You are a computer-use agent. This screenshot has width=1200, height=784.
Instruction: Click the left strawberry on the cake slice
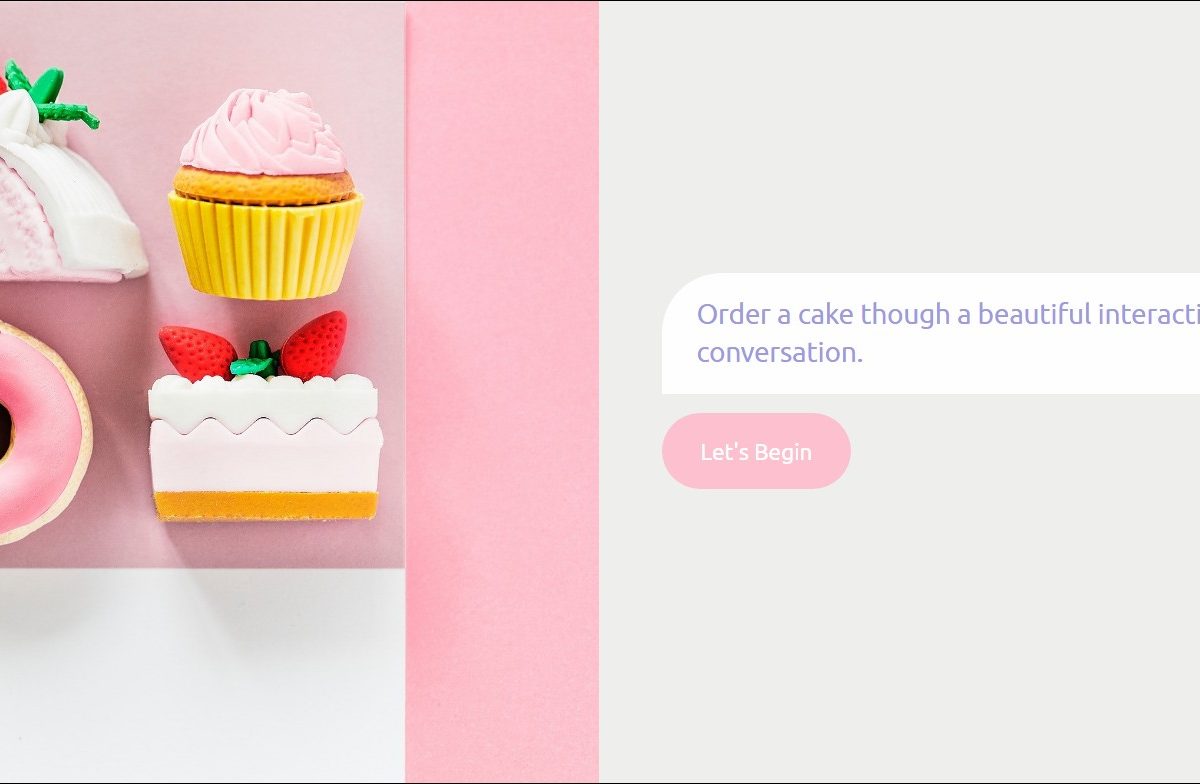(x=196, y=352)
